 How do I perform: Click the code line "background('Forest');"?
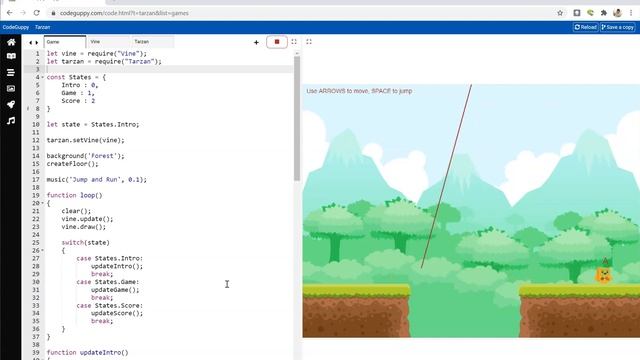point(85,156)
